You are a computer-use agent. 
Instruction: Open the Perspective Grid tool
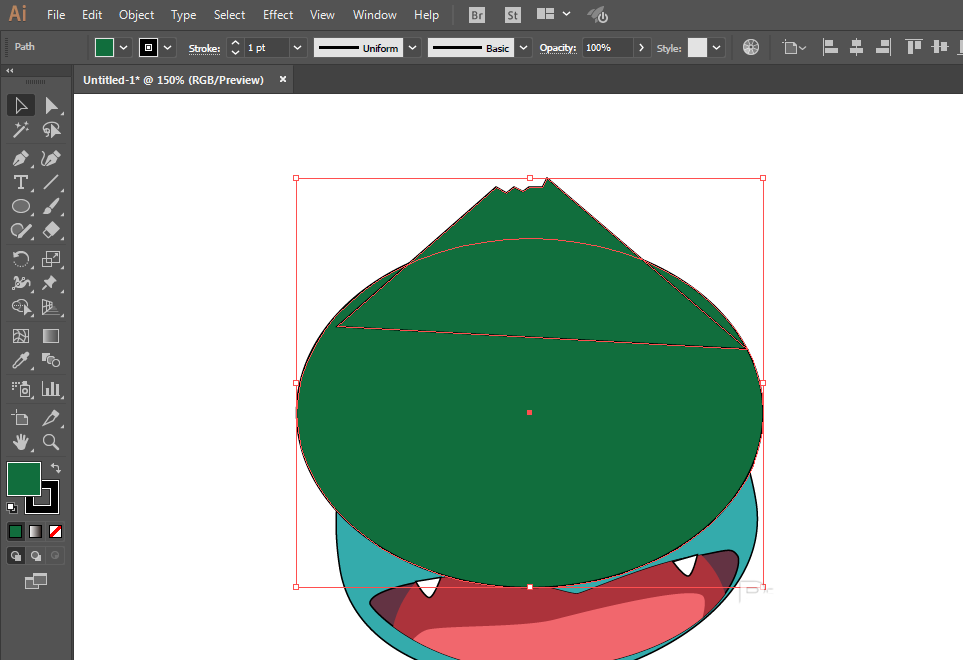click(x=51, y=307)
